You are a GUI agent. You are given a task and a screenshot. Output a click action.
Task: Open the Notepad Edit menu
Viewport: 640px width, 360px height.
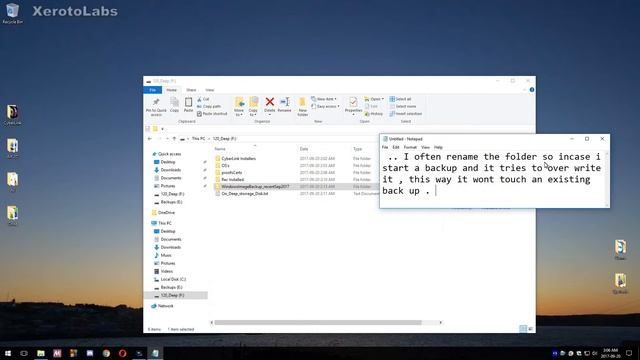pyautogui.click(x=396, y=147)
